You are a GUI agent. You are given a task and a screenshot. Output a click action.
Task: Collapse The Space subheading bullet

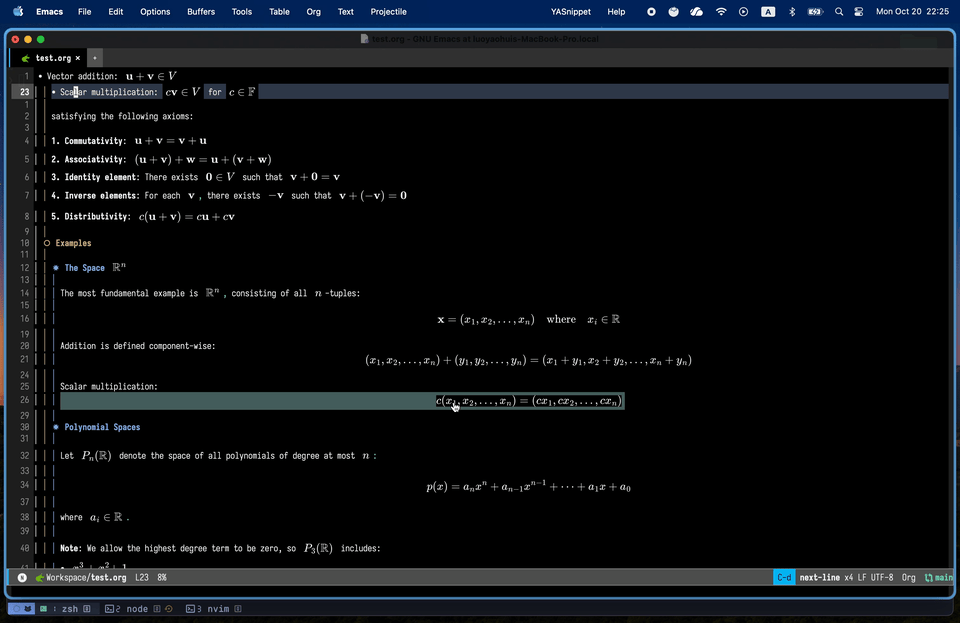point(56,268)
